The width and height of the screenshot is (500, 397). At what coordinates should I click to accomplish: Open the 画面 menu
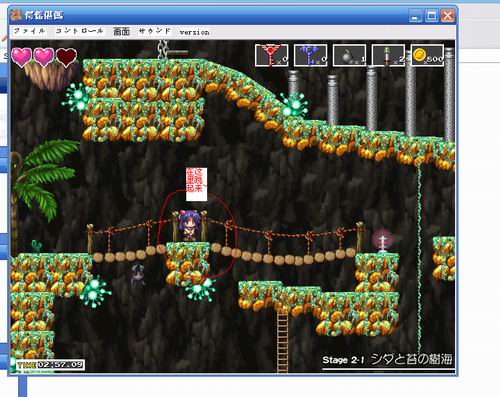(121, 31)
